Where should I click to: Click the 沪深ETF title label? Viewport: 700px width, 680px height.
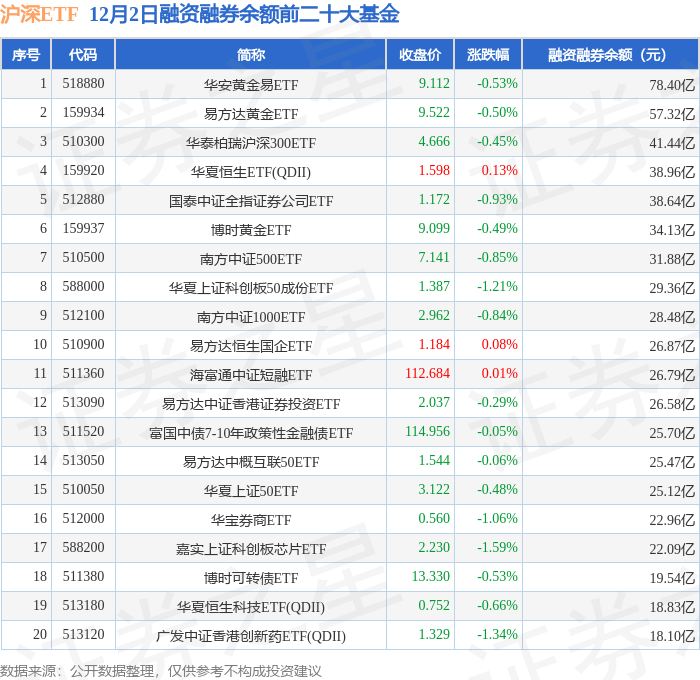pos(39,15)
